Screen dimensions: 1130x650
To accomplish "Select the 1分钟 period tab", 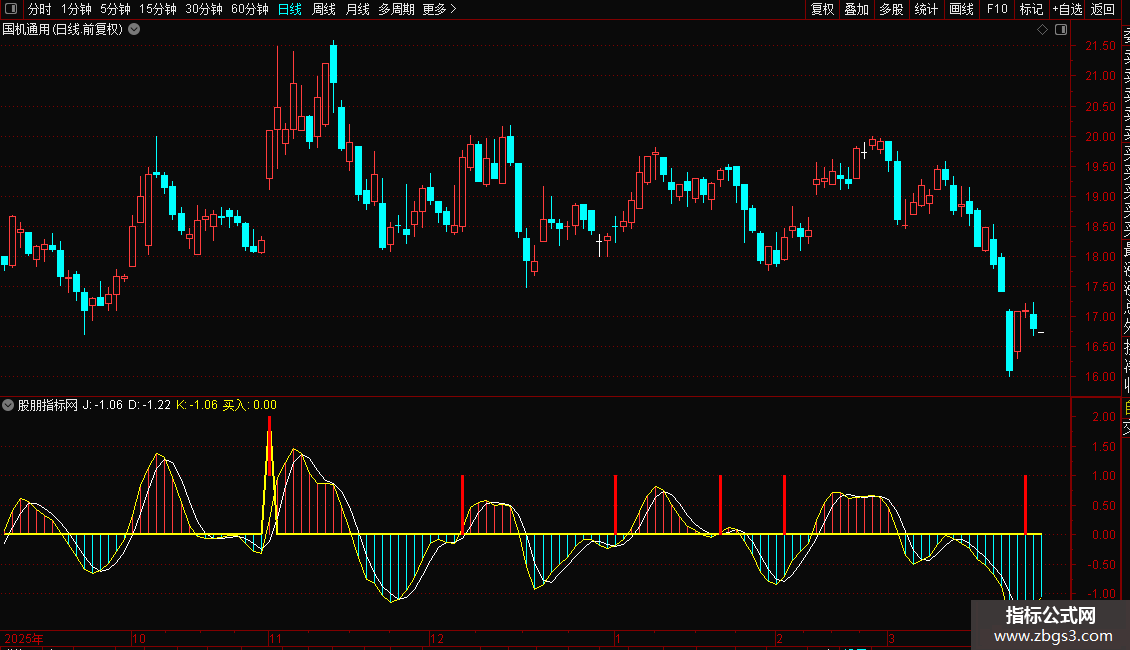I will pyautogui.click(x=76, y=9).
